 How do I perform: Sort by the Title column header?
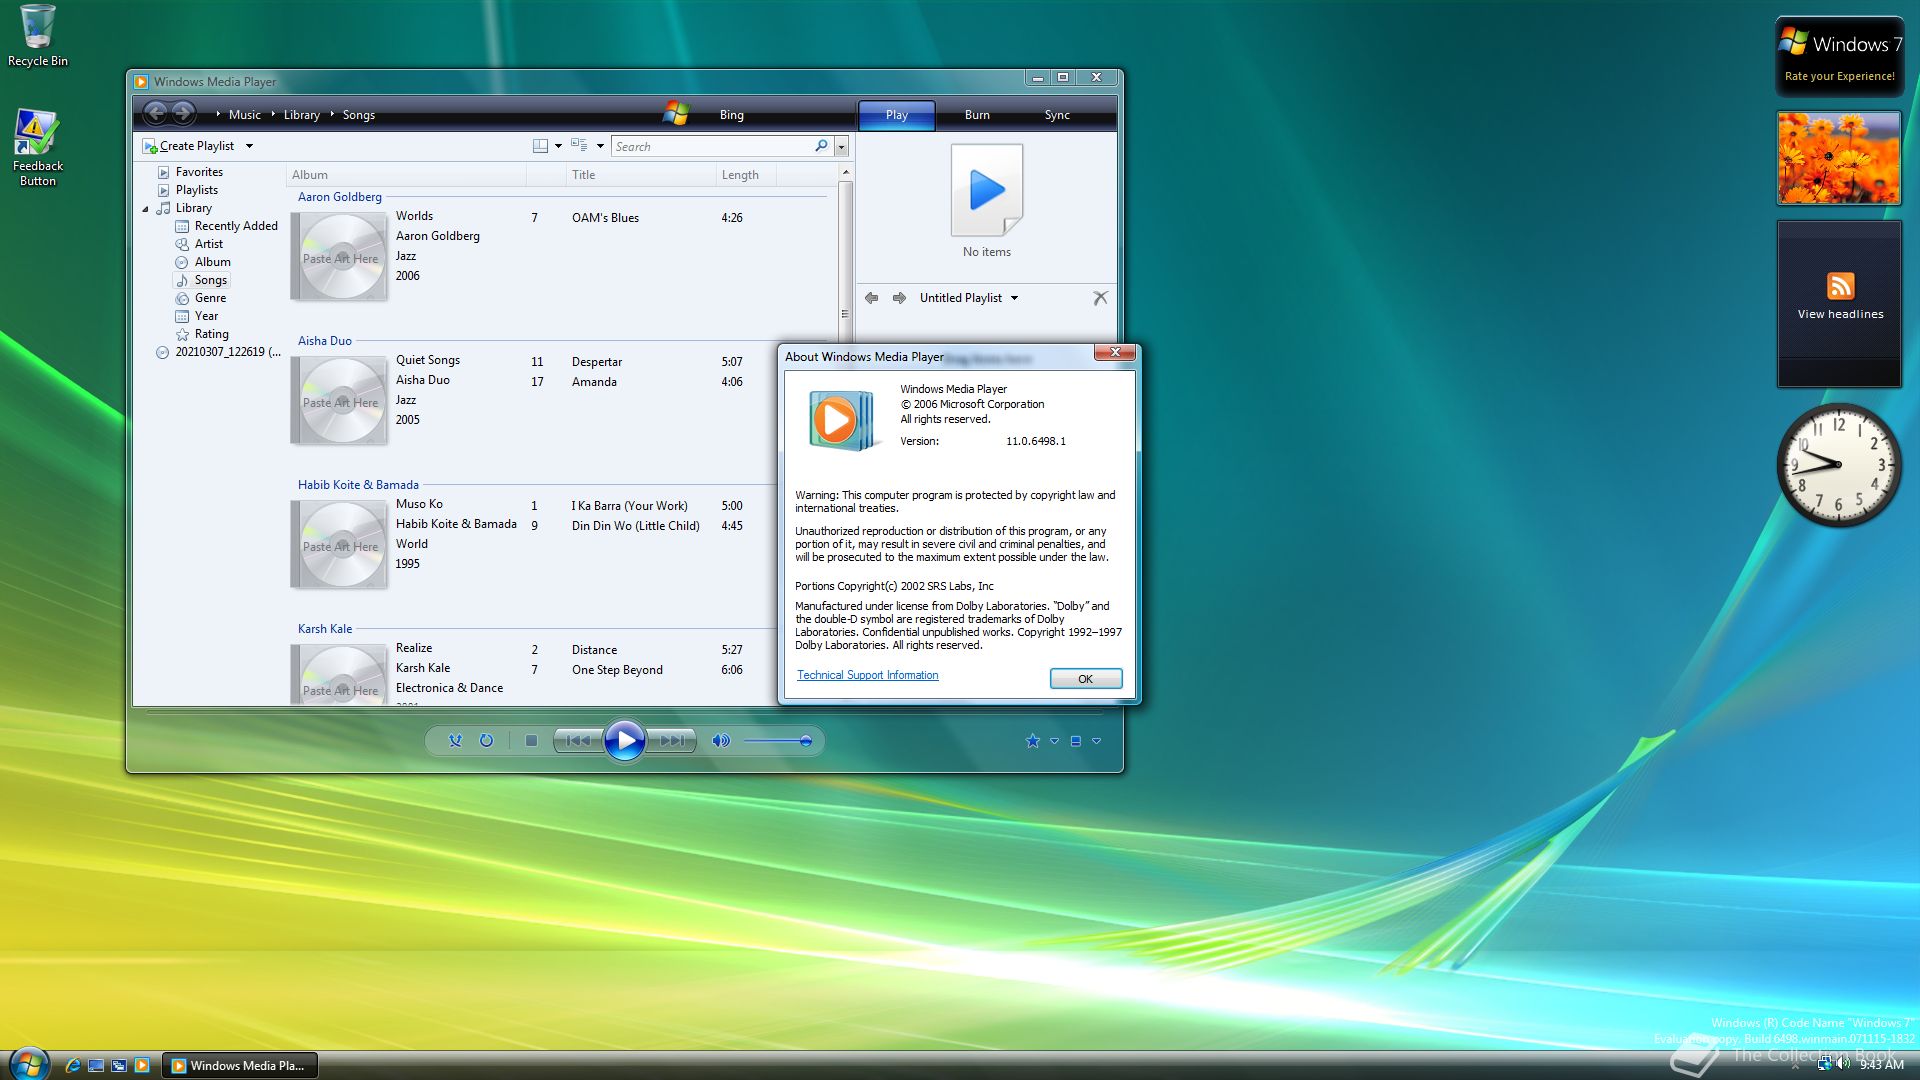[x=640, y=175]
